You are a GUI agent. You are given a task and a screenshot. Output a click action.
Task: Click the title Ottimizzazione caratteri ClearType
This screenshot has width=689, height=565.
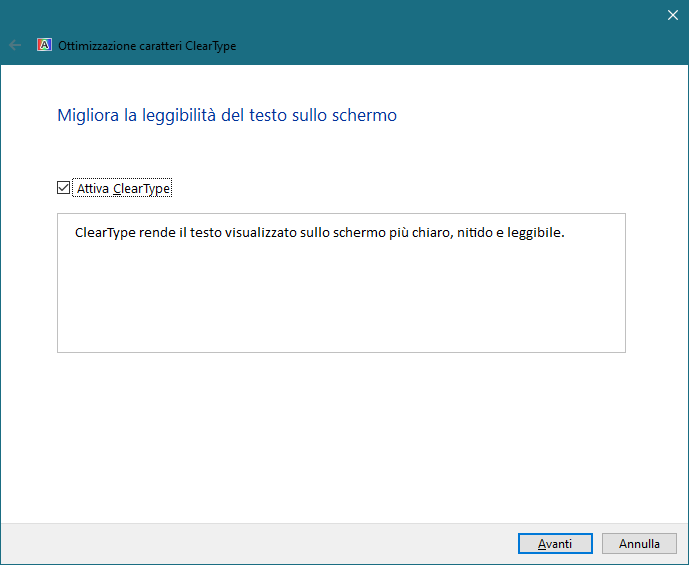point(147,46)
